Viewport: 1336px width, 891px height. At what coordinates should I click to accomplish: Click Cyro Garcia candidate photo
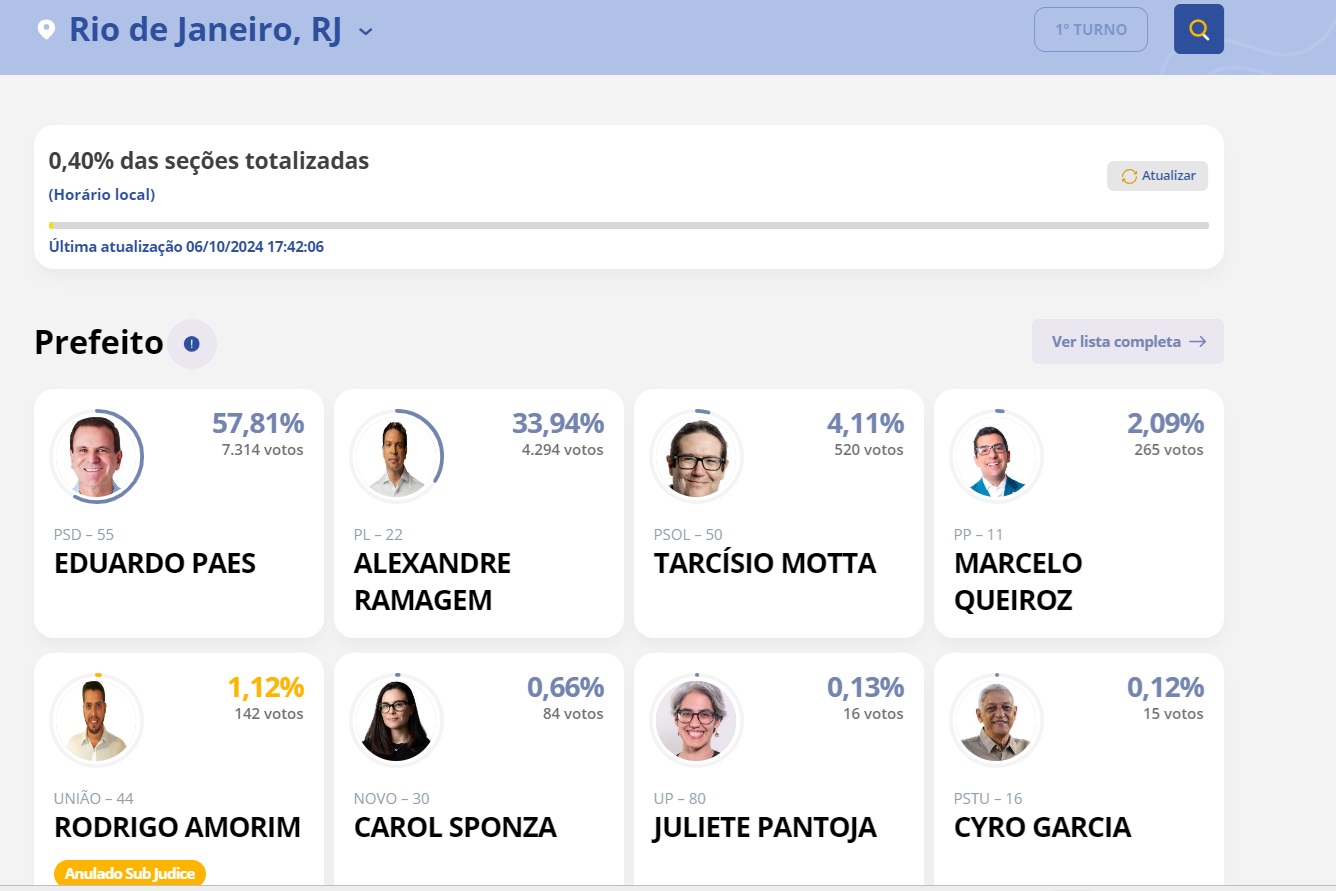coord(996,721)
